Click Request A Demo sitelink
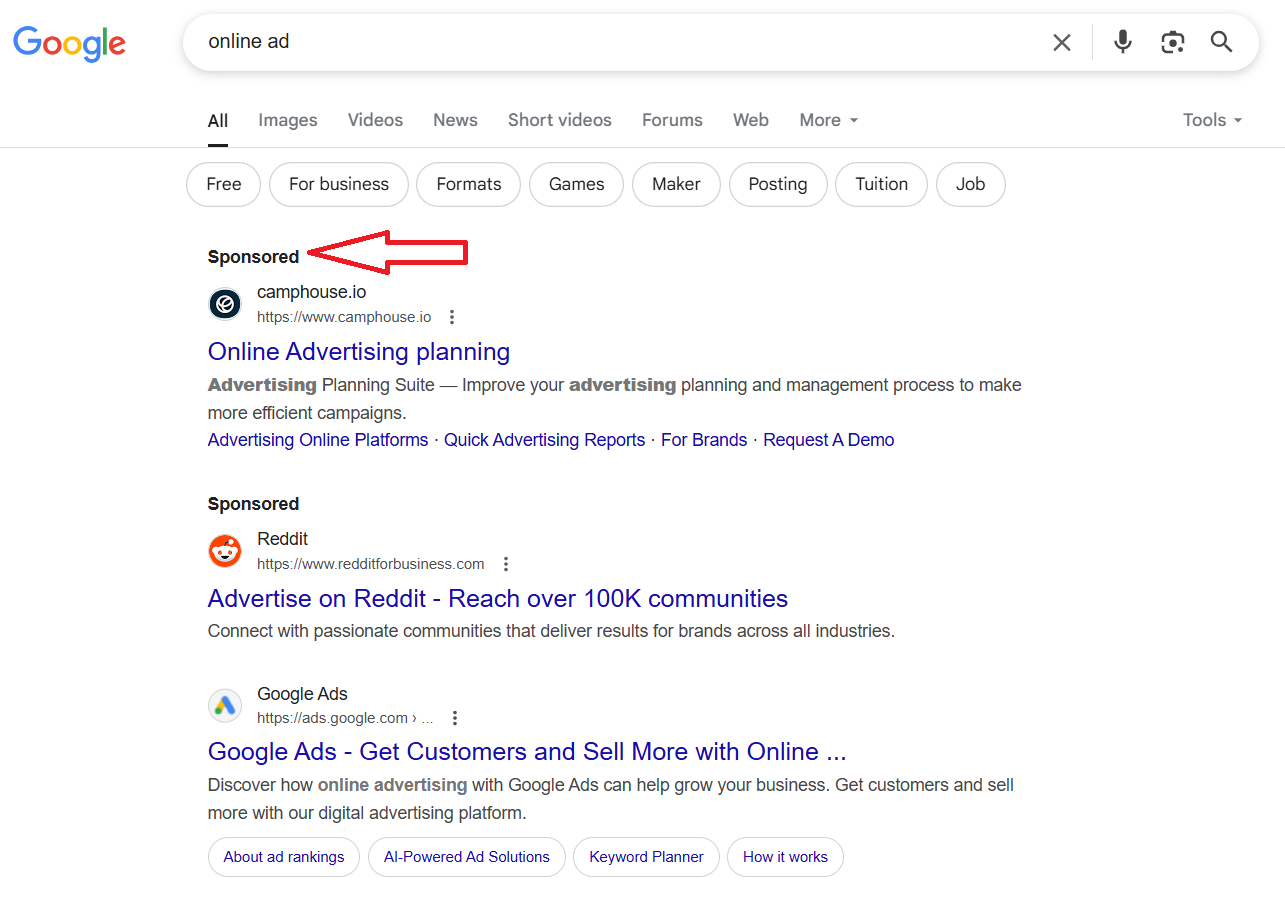The width and height of the screenshot is (1285, 897). pos(829,440)
